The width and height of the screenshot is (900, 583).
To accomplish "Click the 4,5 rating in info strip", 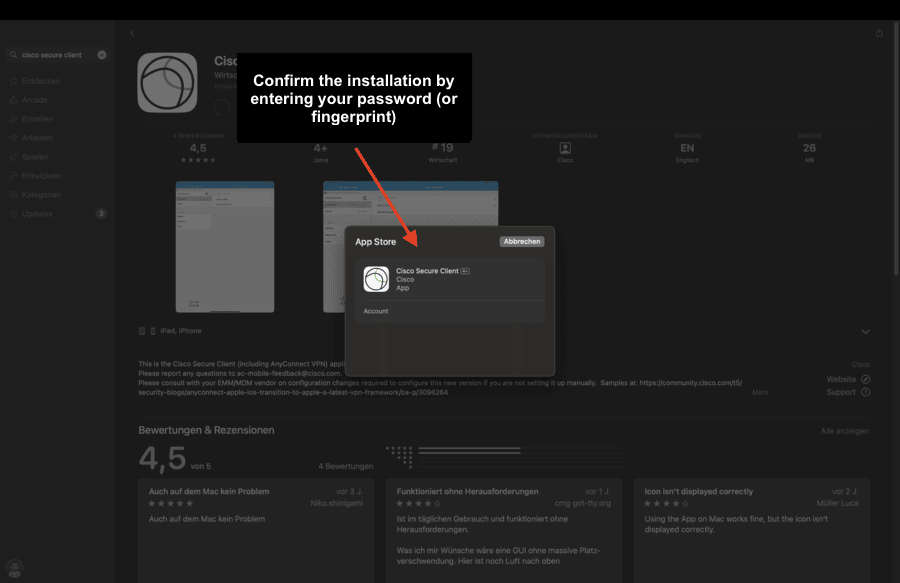I will coord(198,149).
